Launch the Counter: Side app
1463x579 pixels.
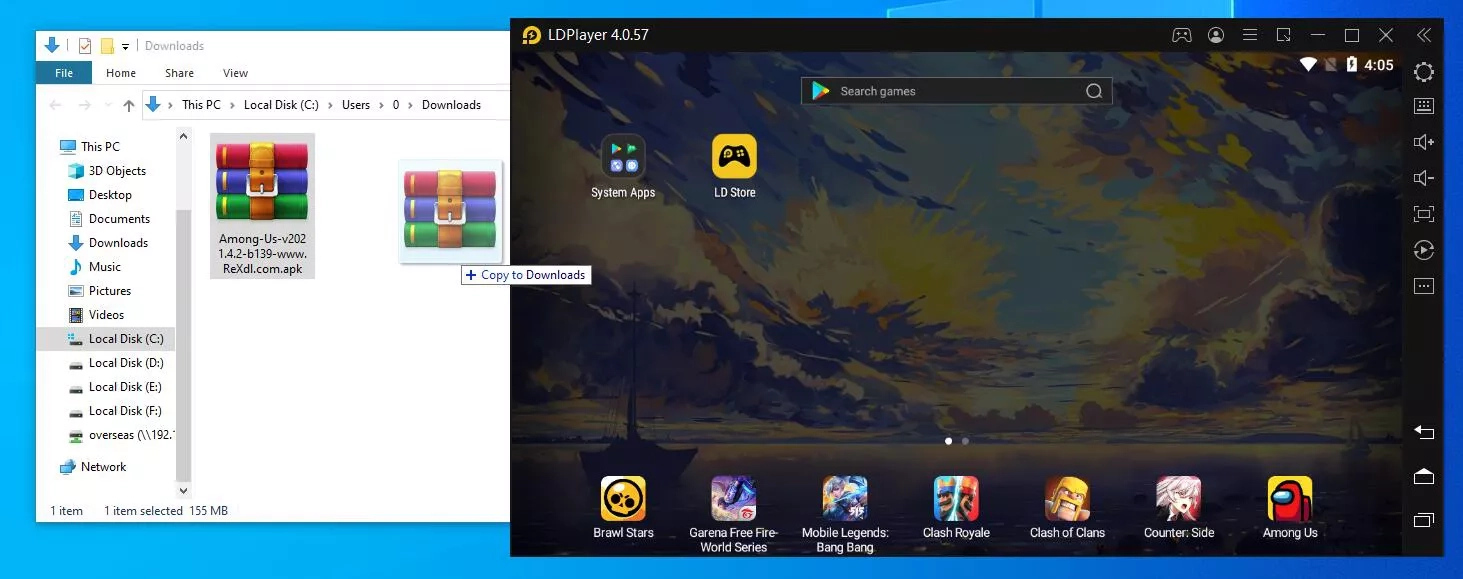tap(1179, 498)
